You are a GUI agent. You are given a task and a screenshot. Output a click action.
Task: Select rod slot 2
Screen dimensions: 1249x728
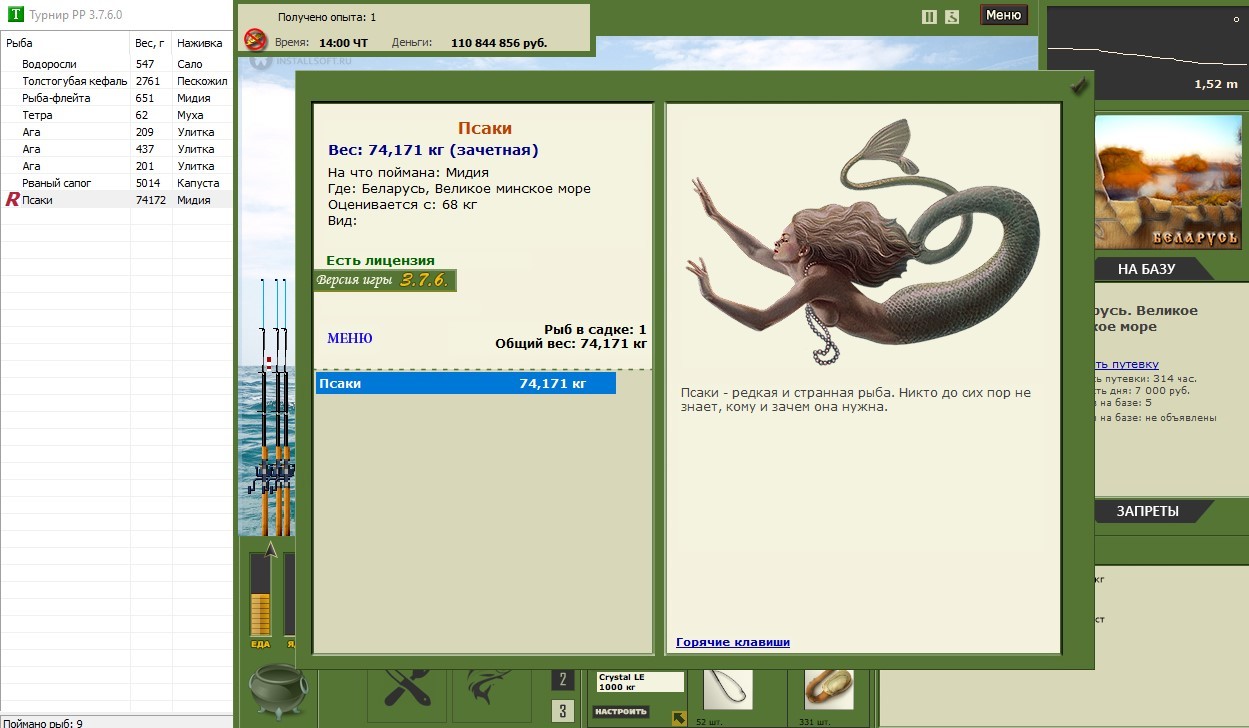click(x=563, y=680)
